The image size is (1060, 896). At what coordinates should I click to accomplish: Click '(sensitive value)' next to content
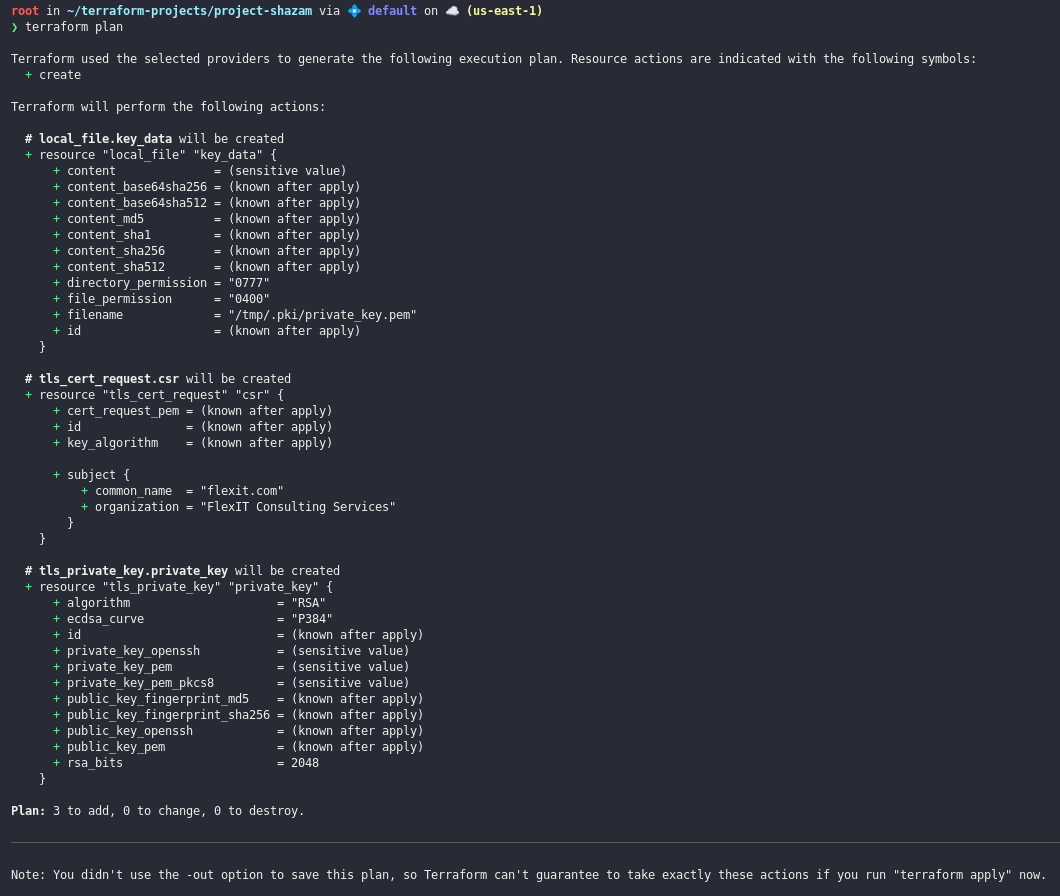point(287,171)
